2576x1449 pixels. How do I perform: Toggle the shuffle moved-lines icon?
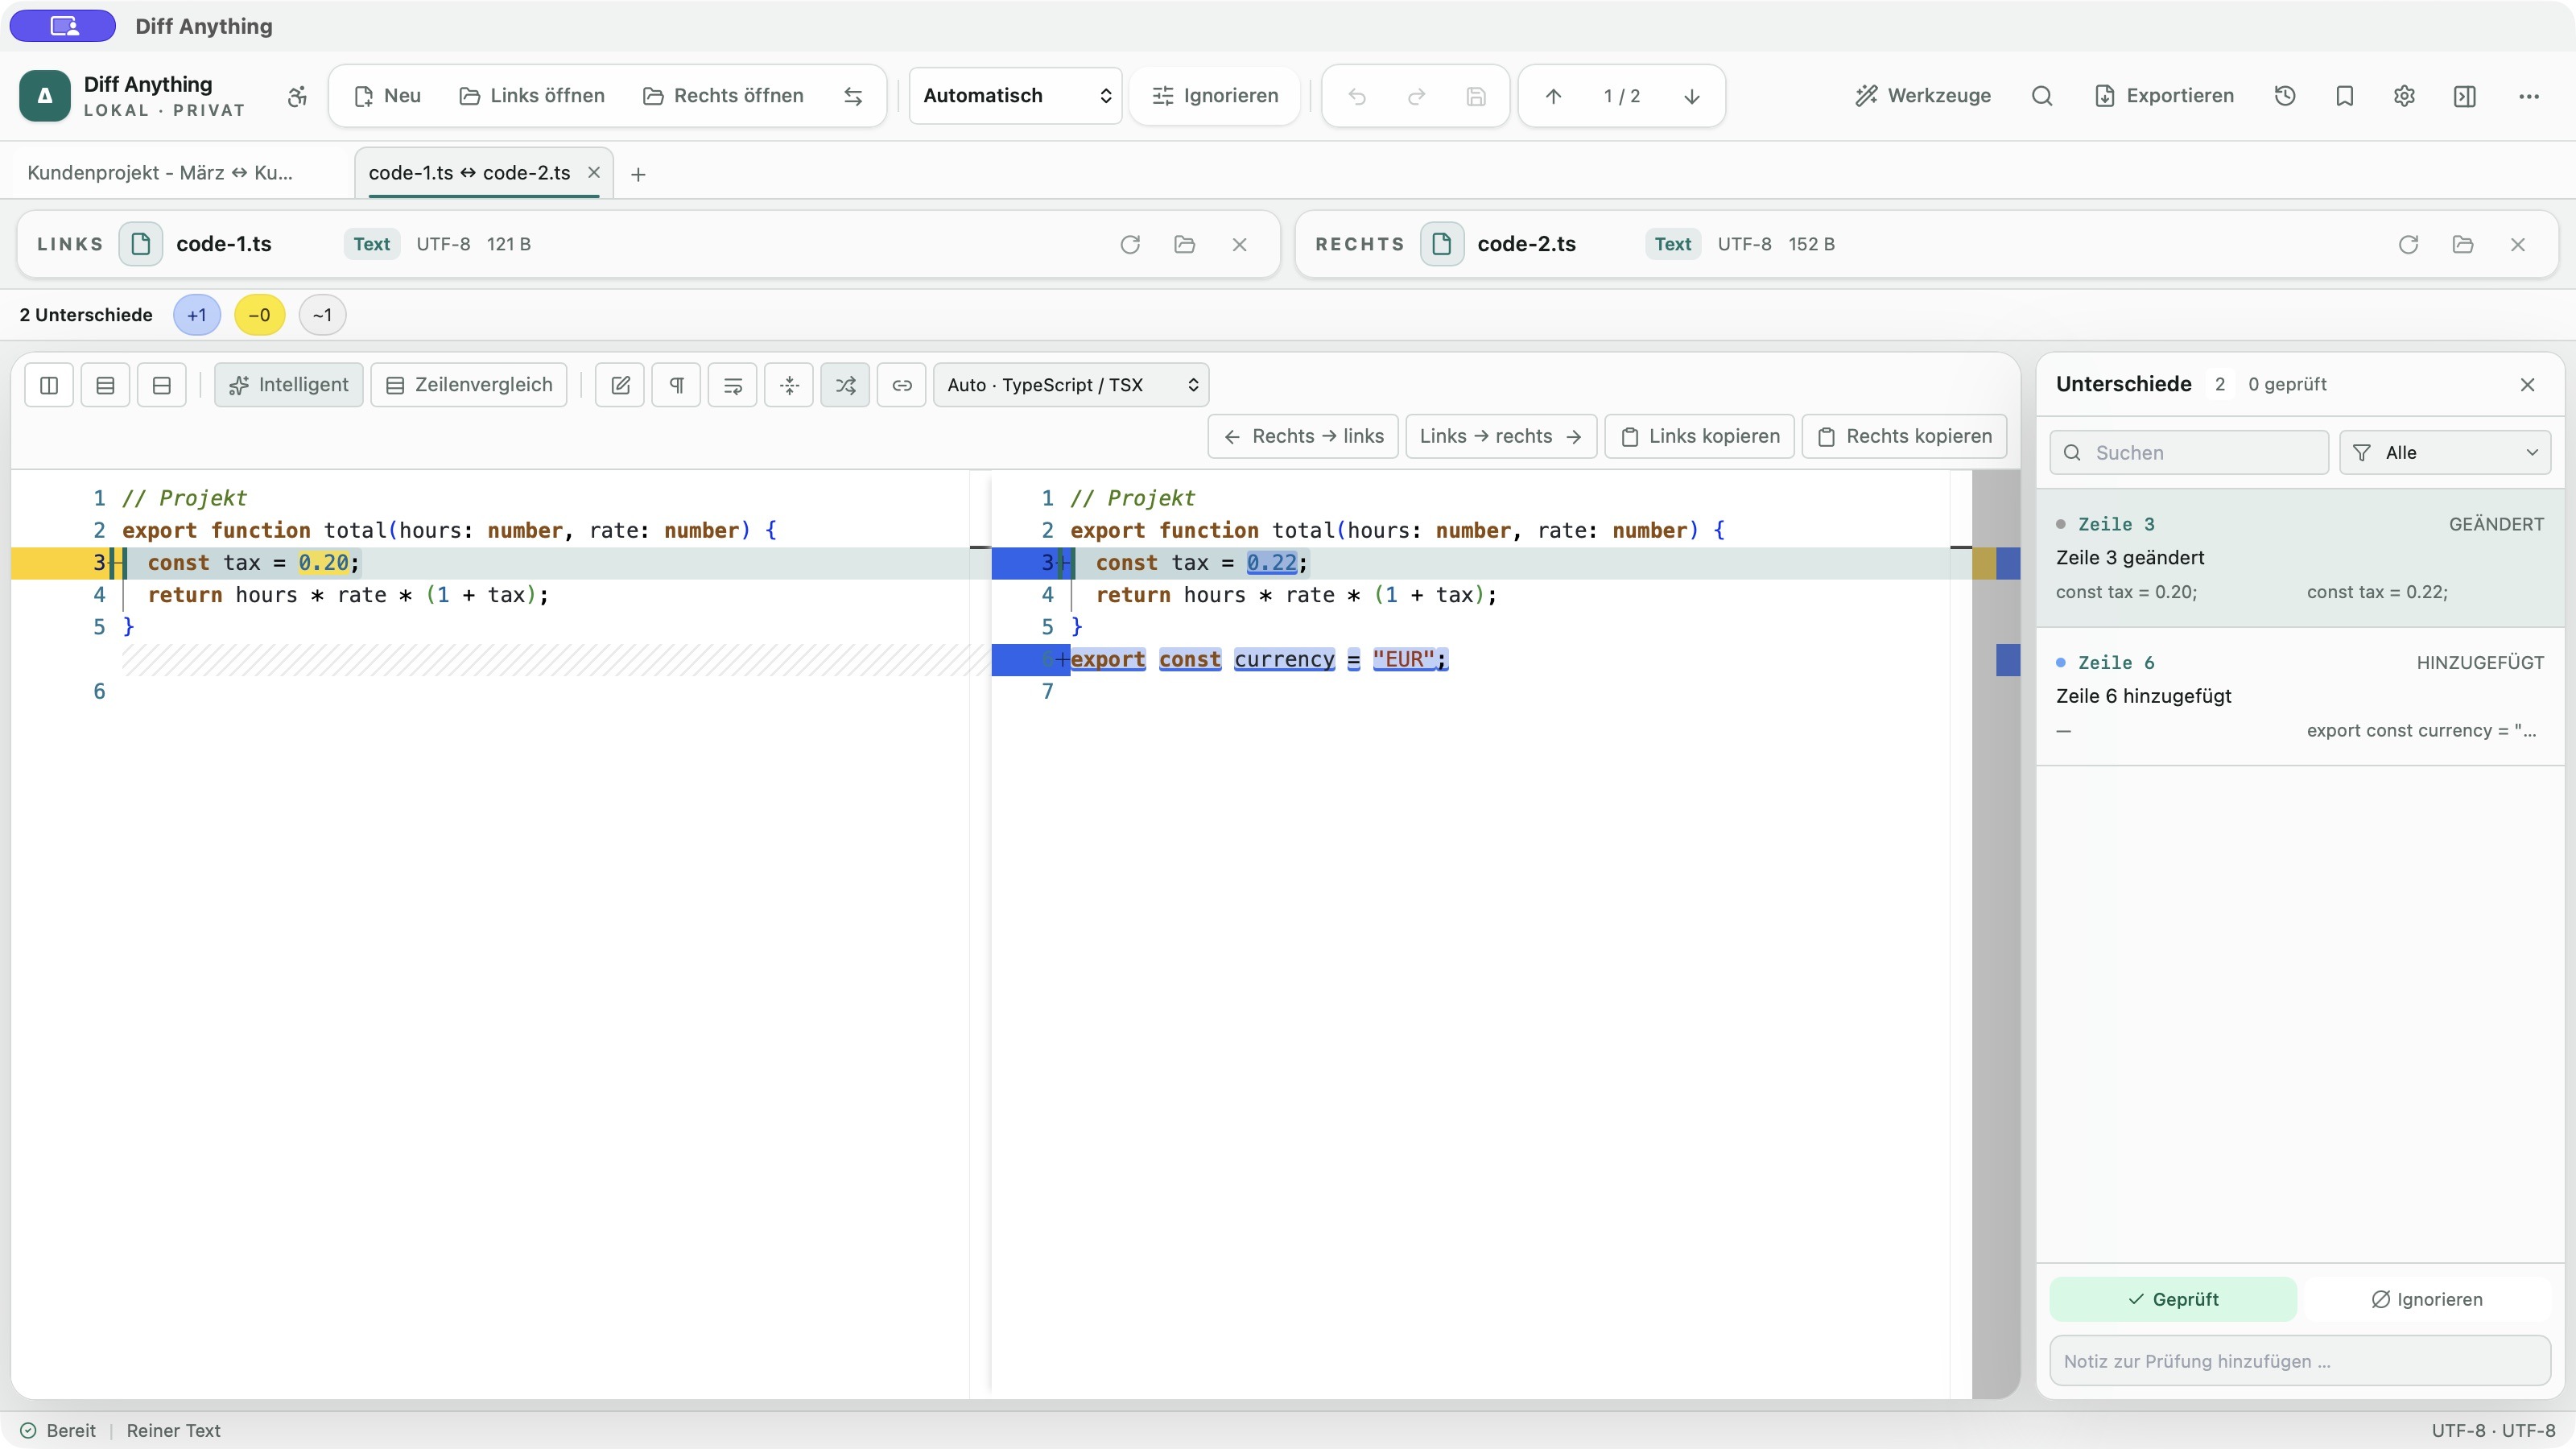coord(846,385)
